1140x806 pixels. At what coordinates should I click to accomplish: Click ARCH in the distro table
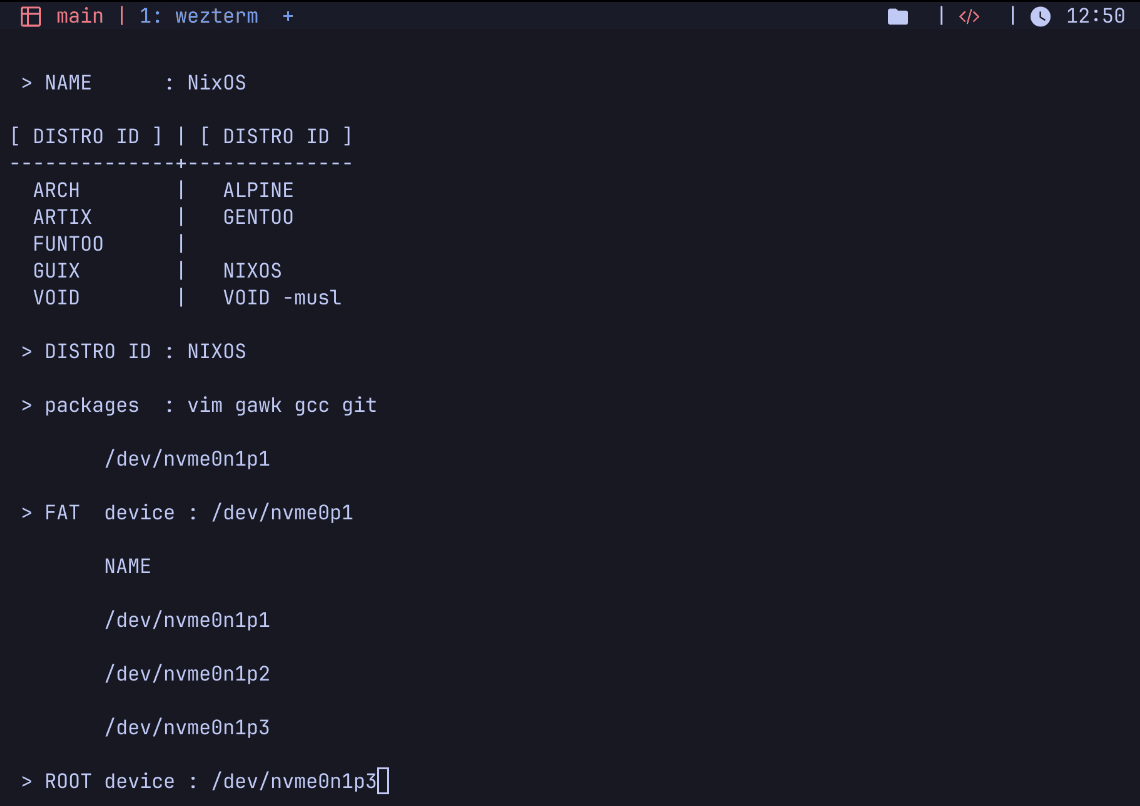56,190
